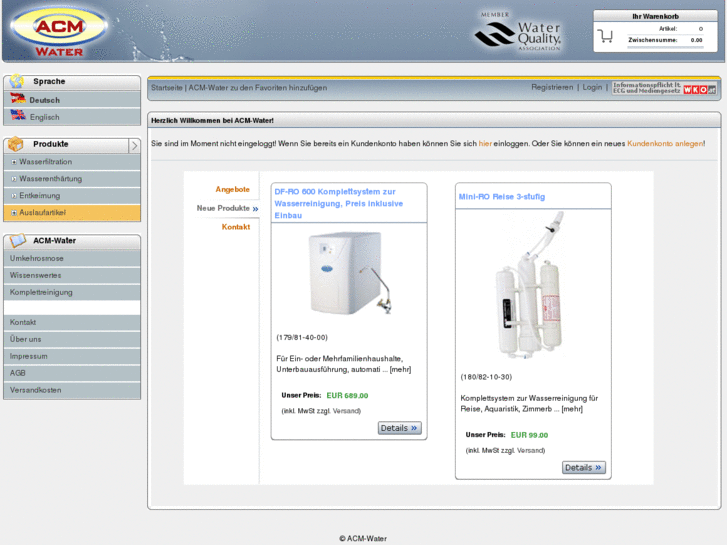Click the Registrieren link
This screenshot has height=545, width=727.
click(x=552, y=87)
